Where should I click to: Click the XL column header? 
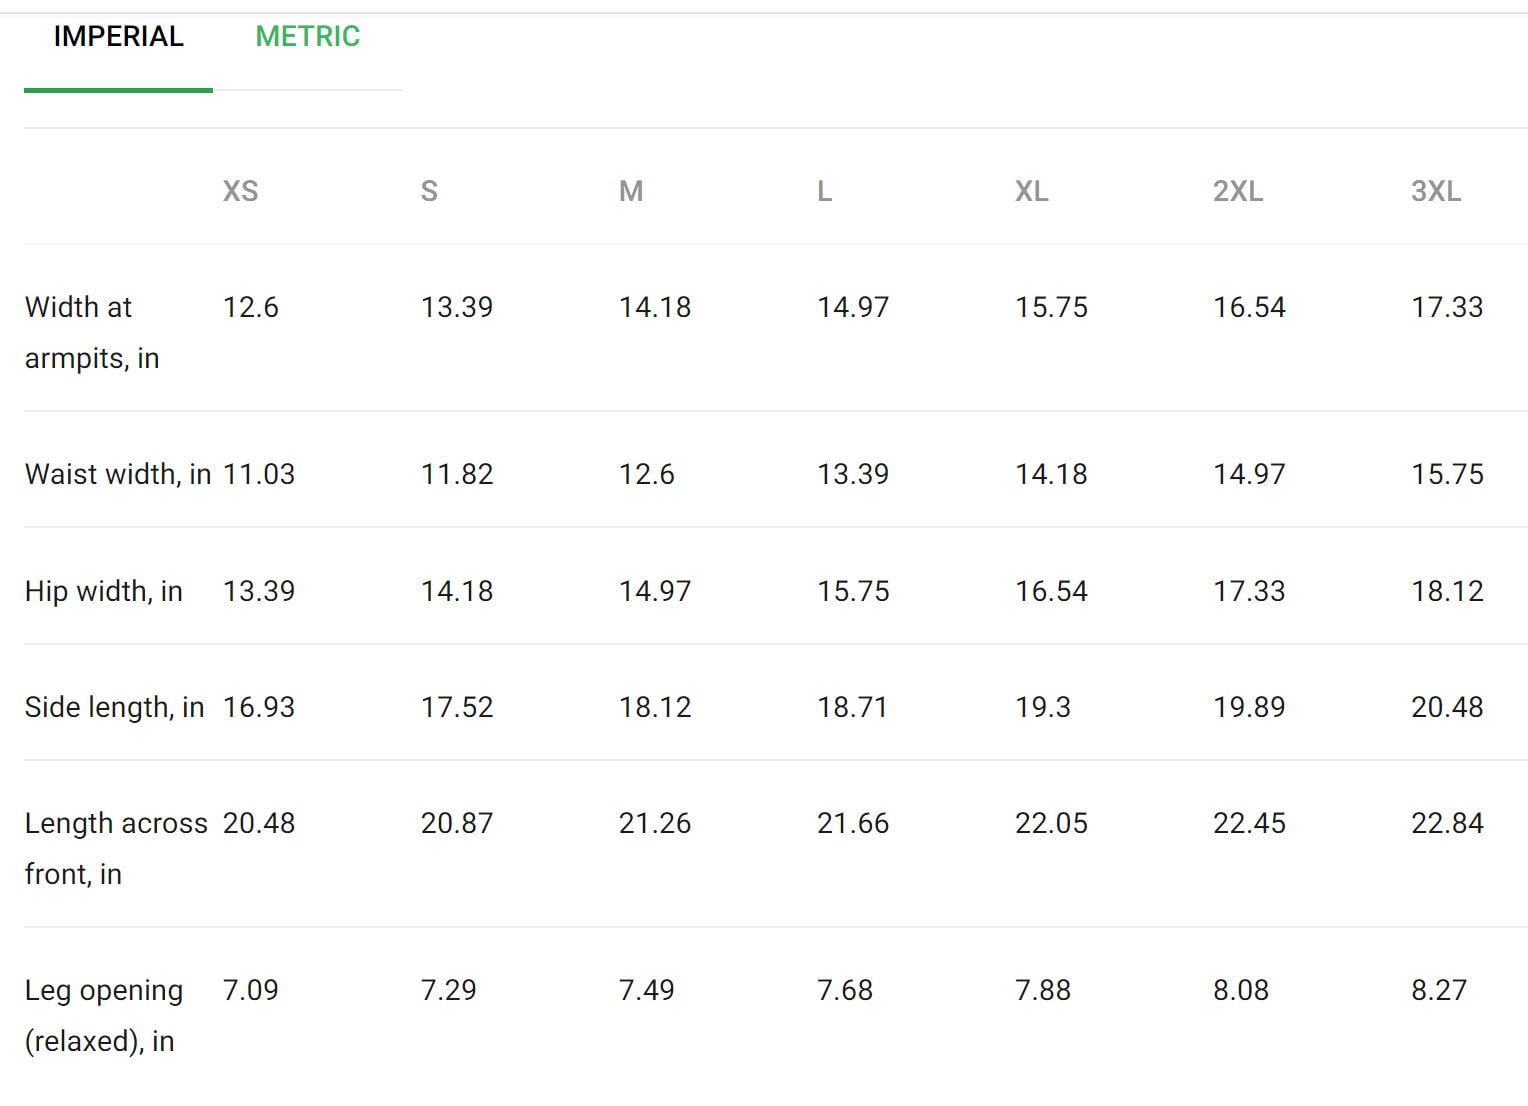1032,191
